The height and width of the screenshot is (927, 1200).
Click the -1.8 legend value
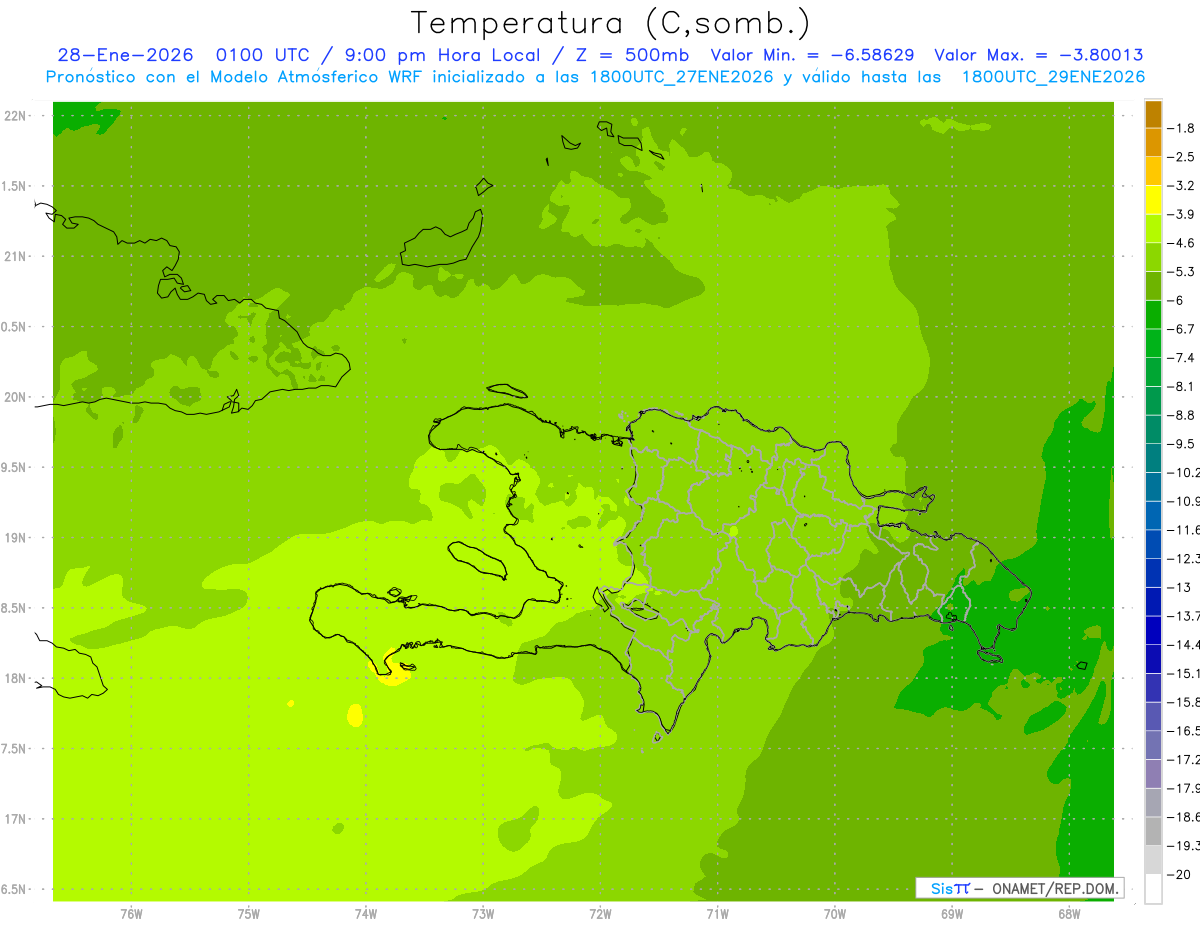1181,128
